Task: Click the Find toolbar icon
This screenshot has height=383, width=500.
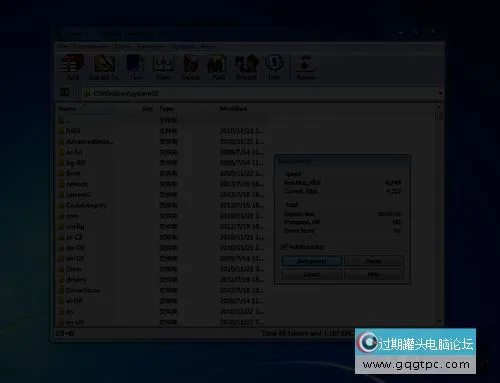Action: (x=218, y=67)
